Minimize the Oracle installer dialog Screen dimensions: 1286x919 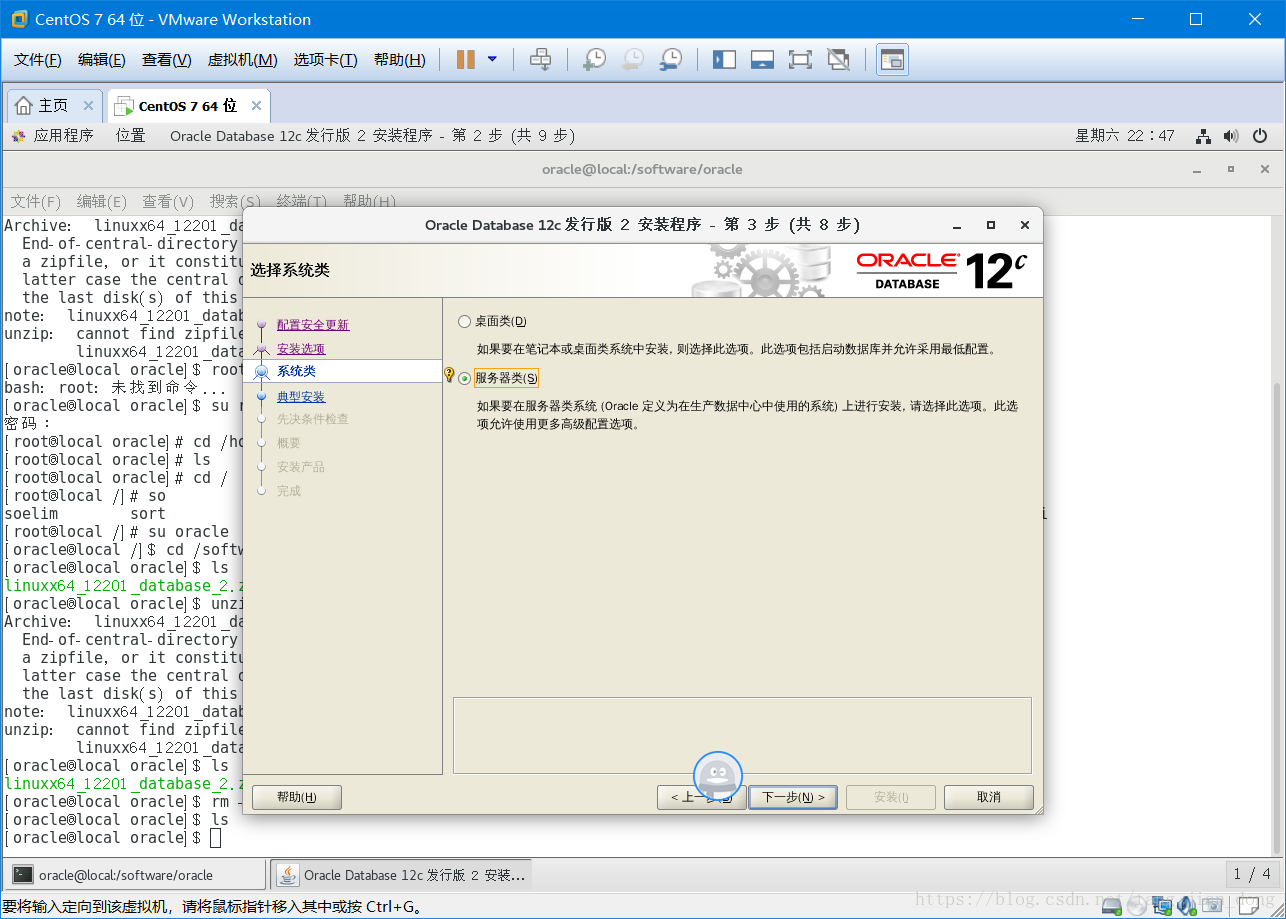pyautogui.click(x=958, y=225)
